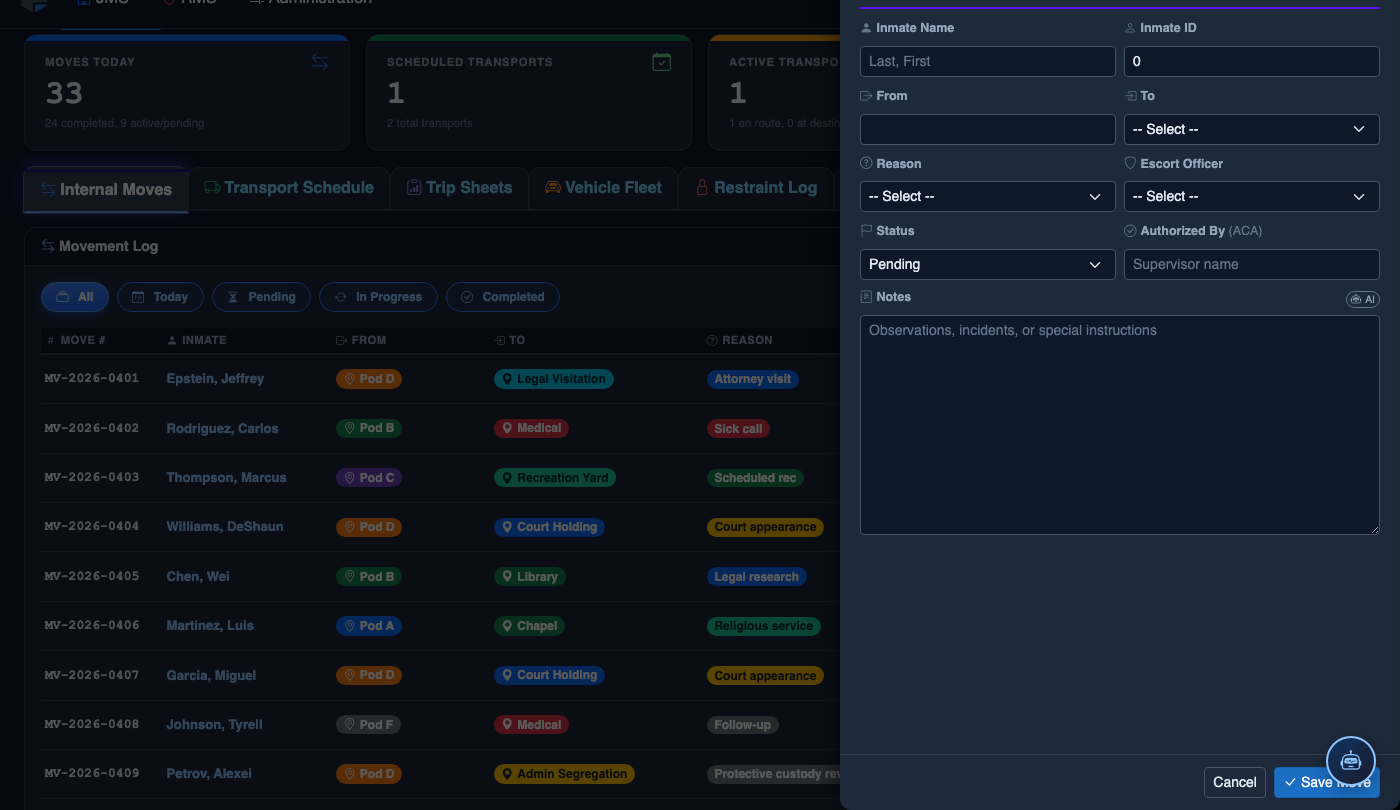This screenshot has height=810, width=1400.
Task: Click the Inmate Name input field
Action: pos(987,61)
